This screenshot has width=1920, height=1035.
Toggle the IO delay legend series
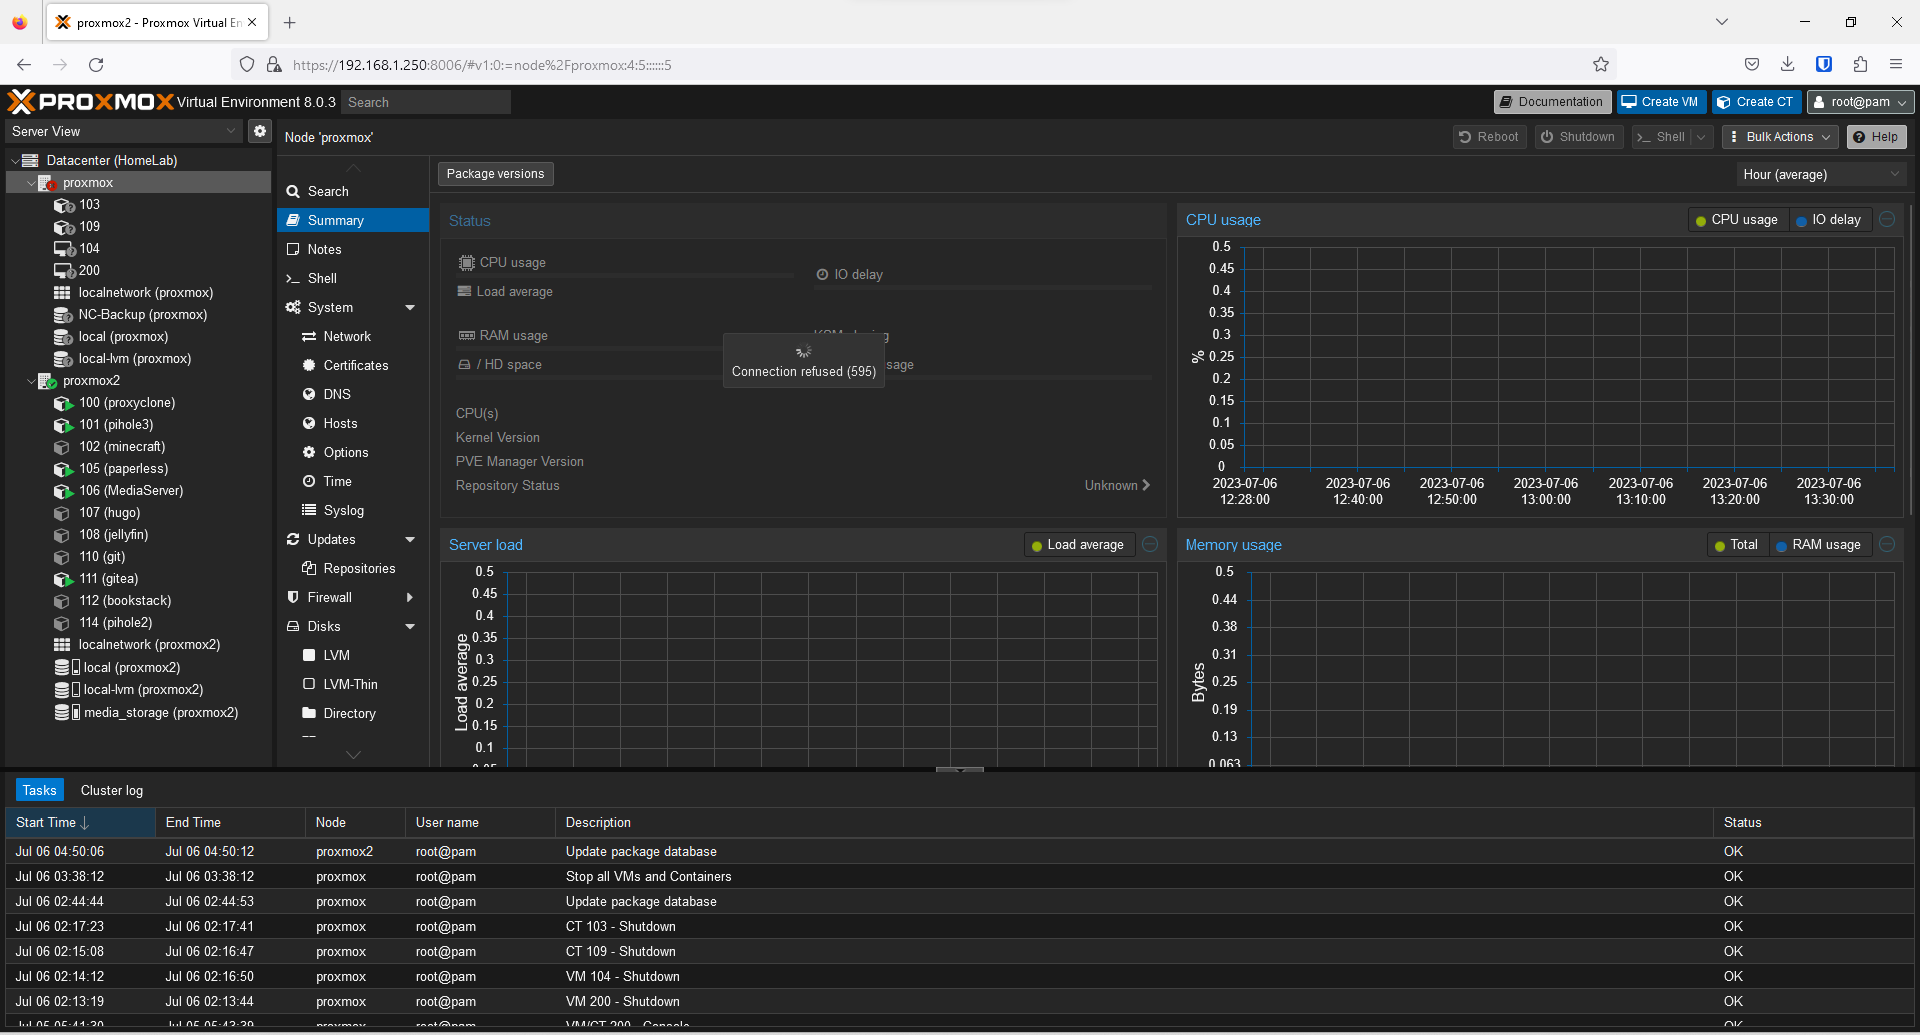click(1828, 220)
